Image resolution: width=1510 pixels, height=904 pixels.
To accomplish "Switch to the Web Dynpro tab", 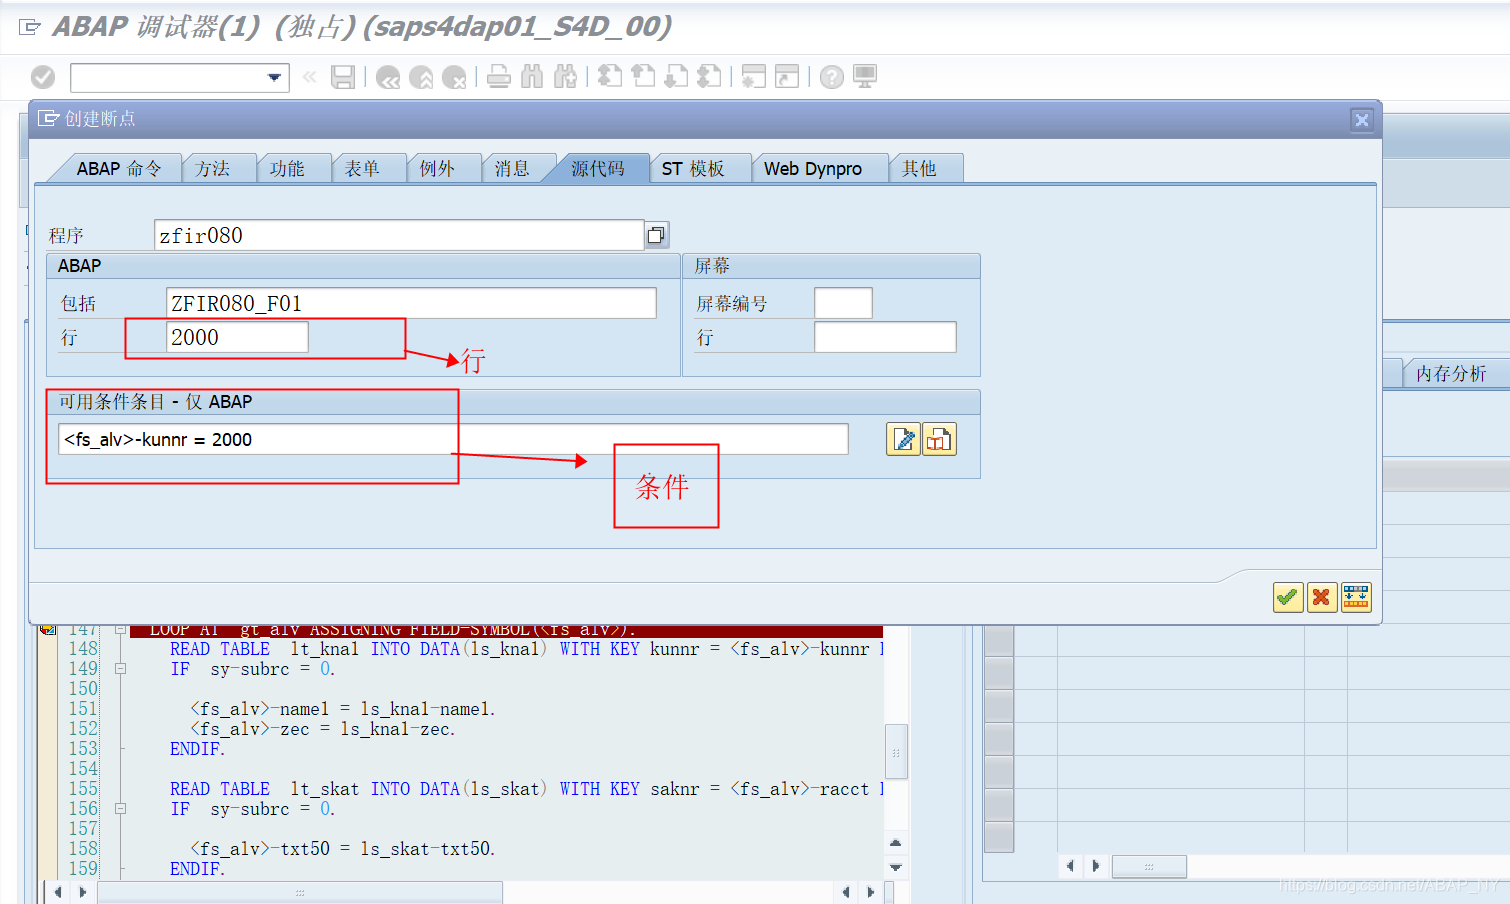I will coord(813,168).
